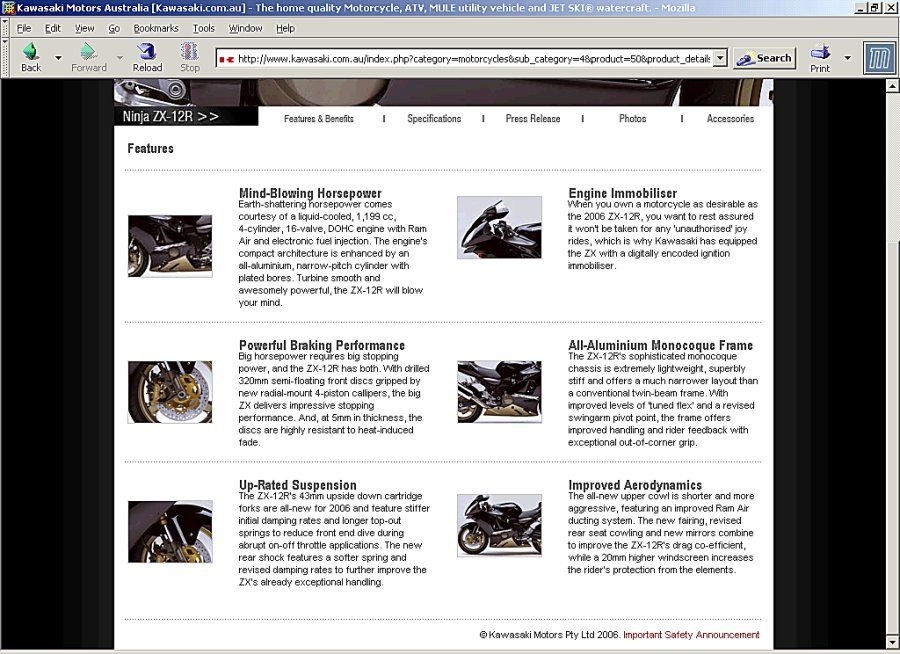Click the Features section title

click(x=150, y=148)
